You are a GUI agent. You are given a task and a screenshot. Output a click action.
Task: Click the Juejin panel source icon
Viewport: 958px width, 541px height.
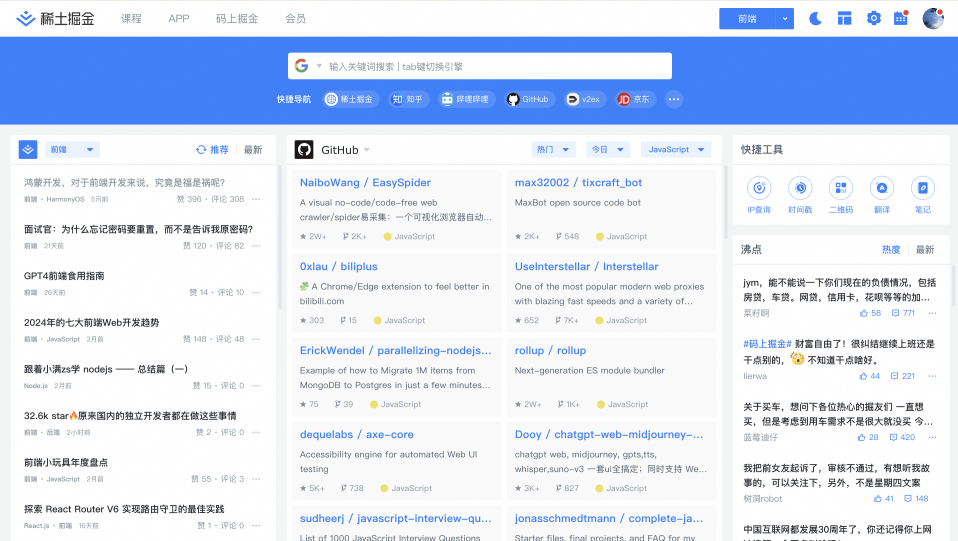point(28,149)
